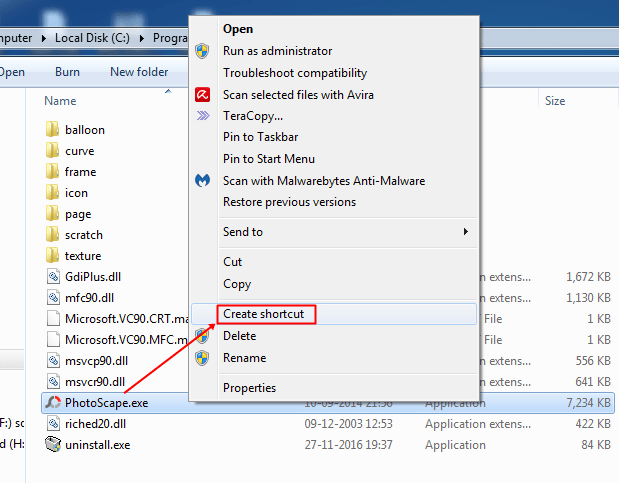Click the Microsoft.VC90.CRT file icon
Image resolution: width=619 pixels, height=483 pixels.
point(53,318)
